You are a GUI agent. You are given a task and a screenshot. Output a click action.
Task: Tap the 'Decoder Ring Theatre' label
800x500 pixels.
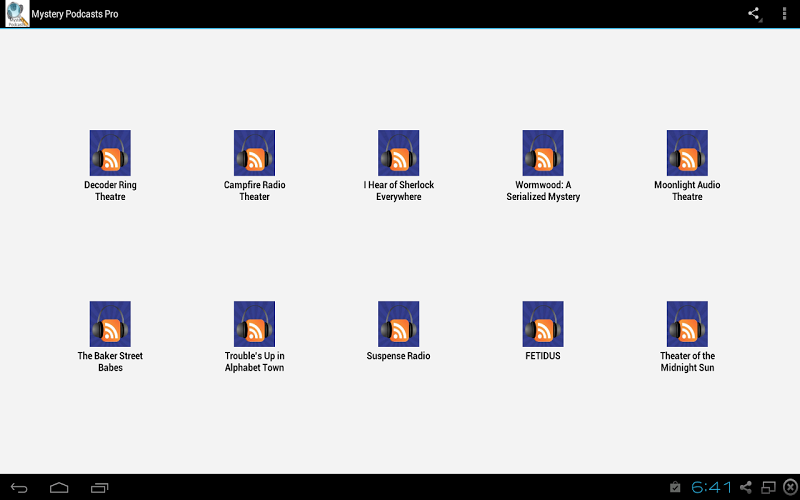[x=110, y=191]
